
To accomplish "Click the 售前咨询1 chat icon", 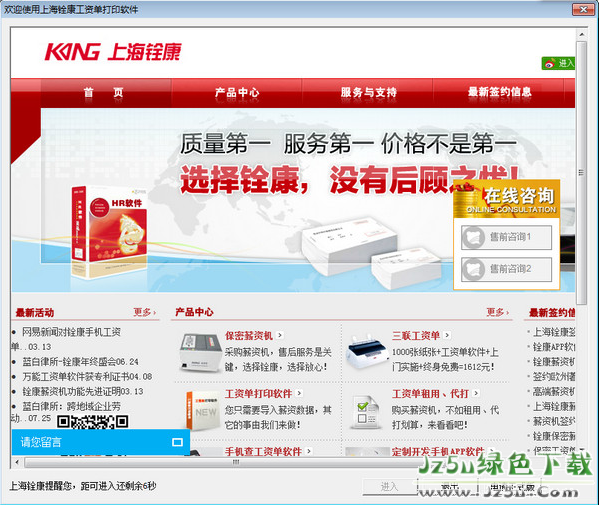I will pos(473,237).
